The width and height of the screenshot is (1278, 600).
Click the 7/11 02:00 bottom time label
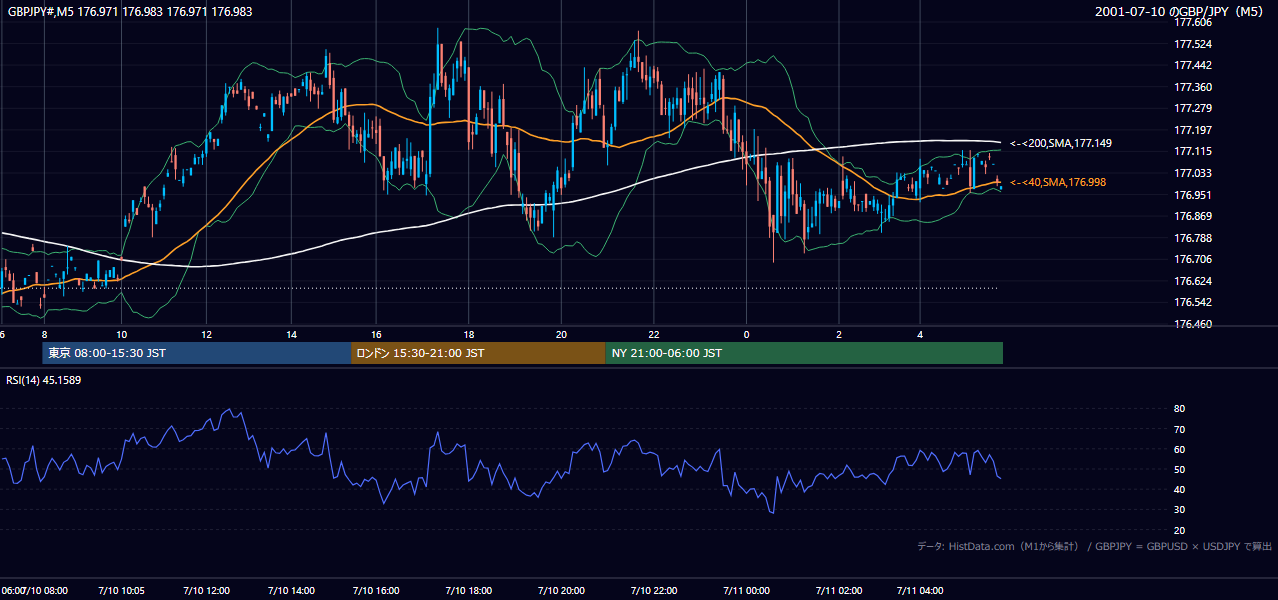click(x=839, y=591)
